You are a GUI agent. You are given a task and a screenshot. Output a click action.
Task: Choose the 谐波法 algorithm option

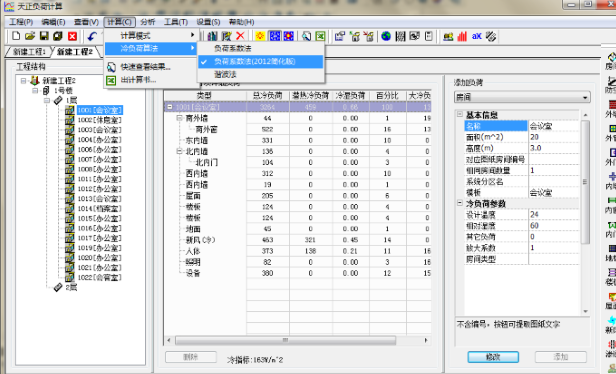pos(260,74)
